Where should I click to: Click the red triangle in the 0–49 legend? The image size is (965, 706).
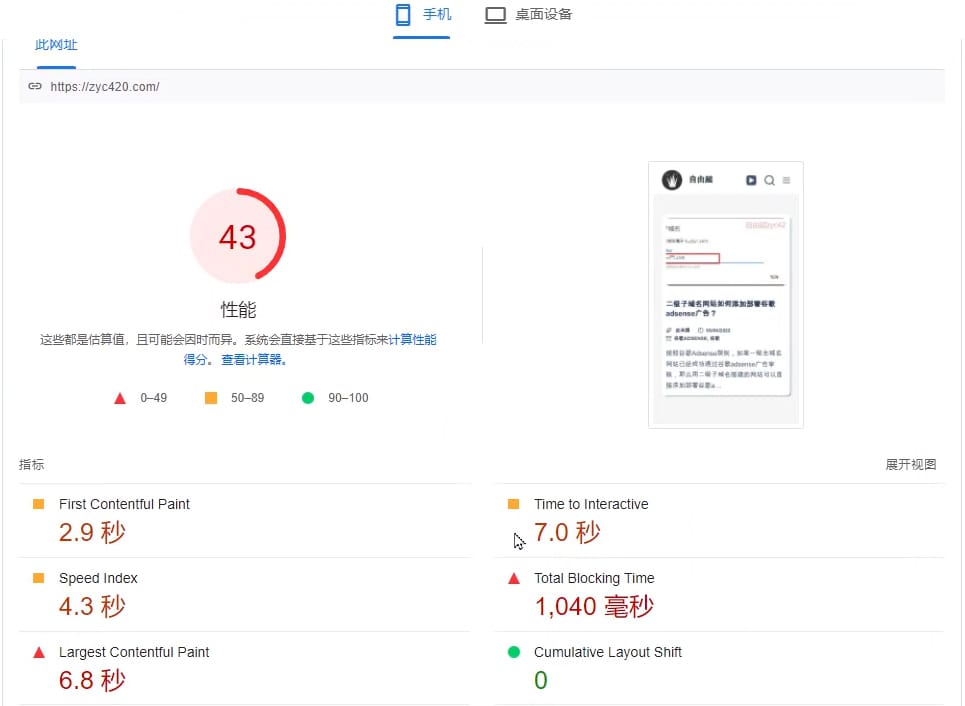click(x=120, y=397)
